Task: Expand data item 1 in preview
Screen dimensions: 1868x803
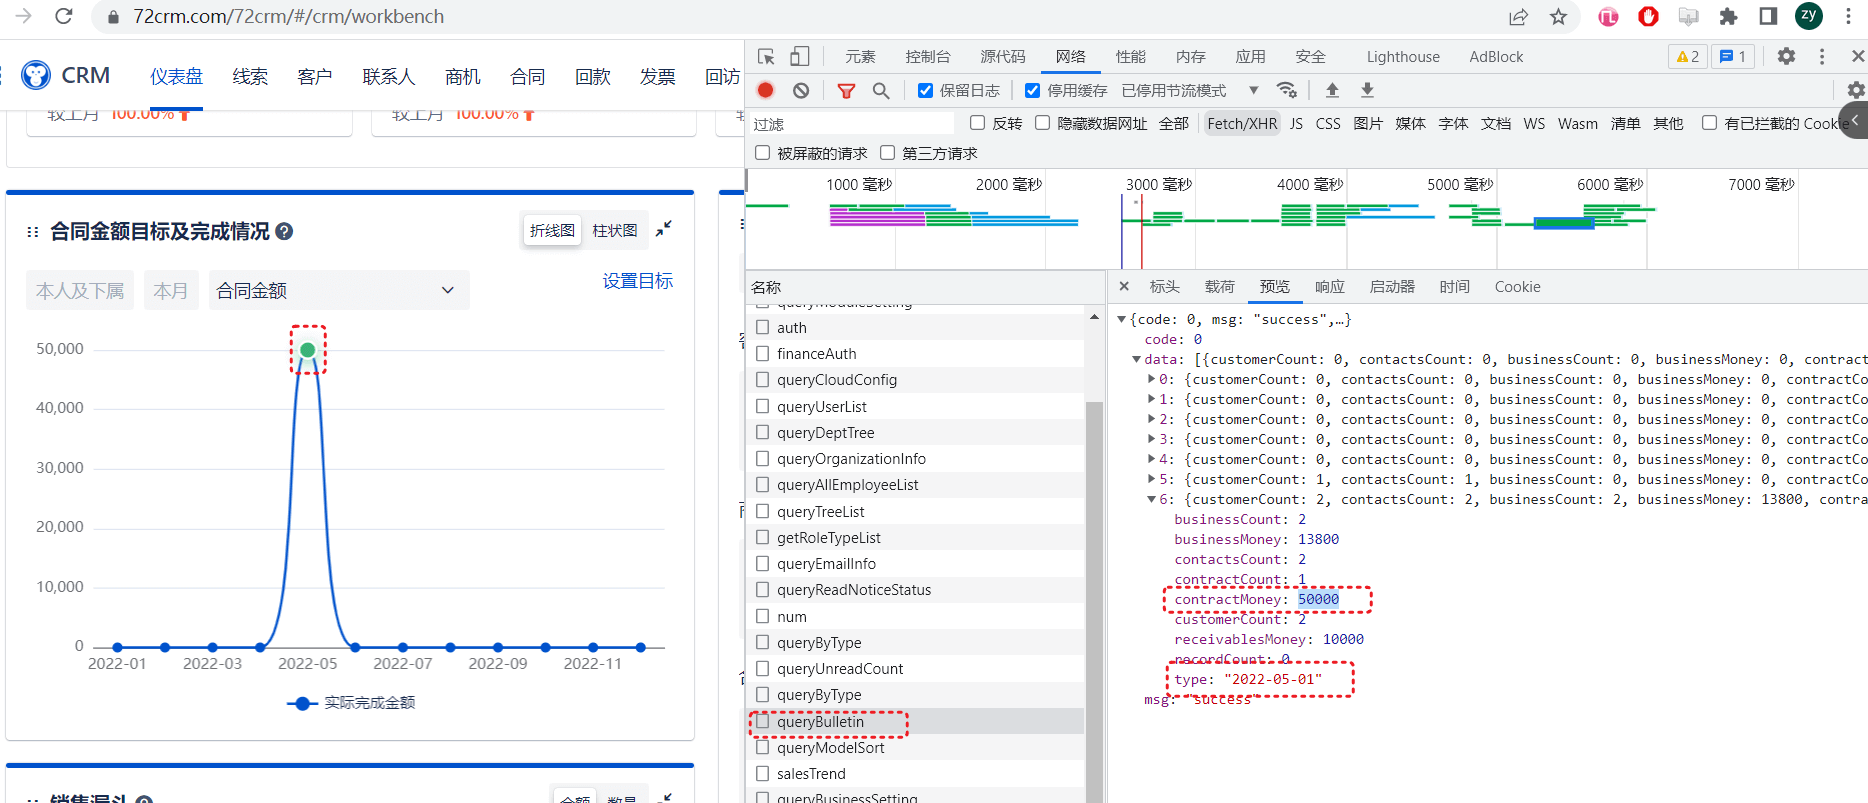Action: point(1151,399)
